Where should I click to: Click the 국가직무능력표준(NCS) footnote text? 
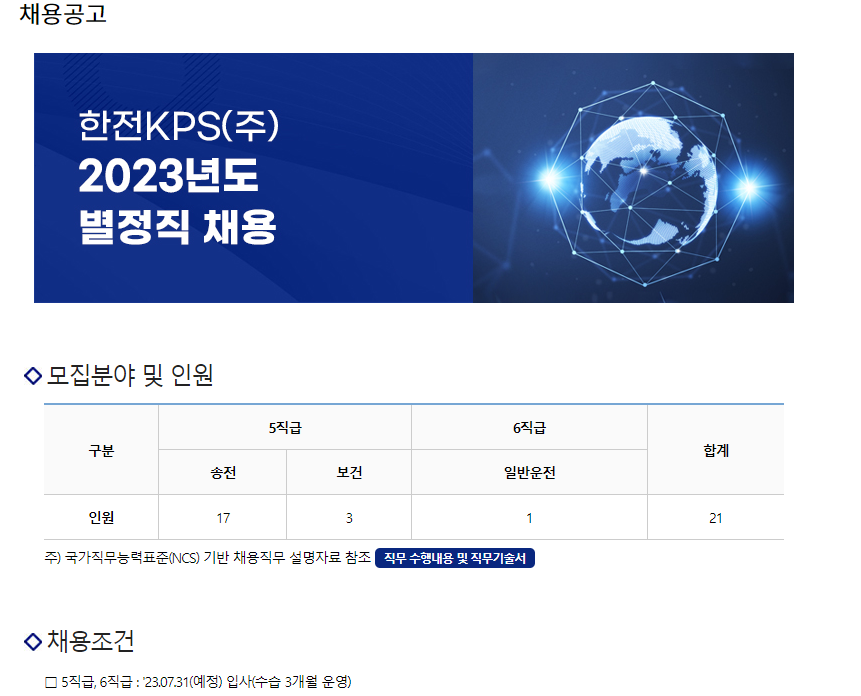[208, 558]
